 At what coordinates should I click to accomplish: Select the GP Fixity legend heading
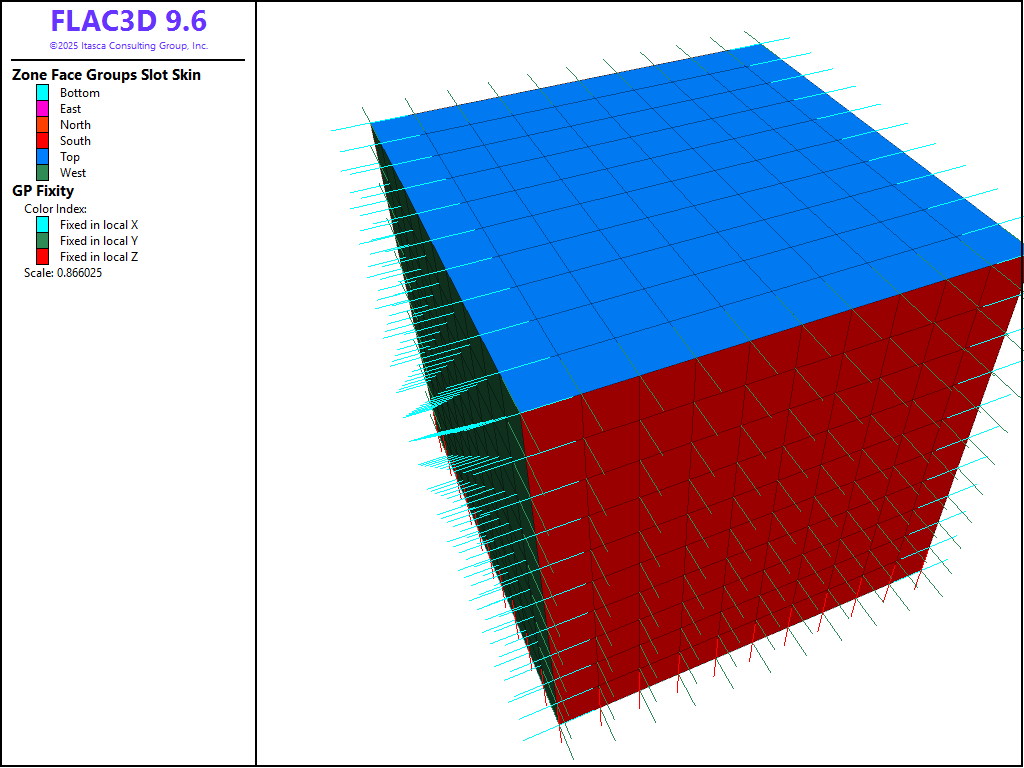[43, 190]
